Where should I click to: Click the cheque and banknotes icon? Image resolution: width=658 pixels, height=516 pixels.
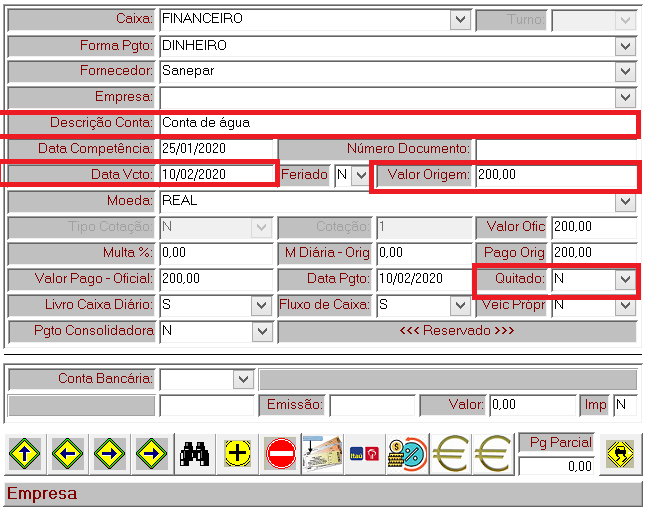pyautogui.click(x=323, y=454)
